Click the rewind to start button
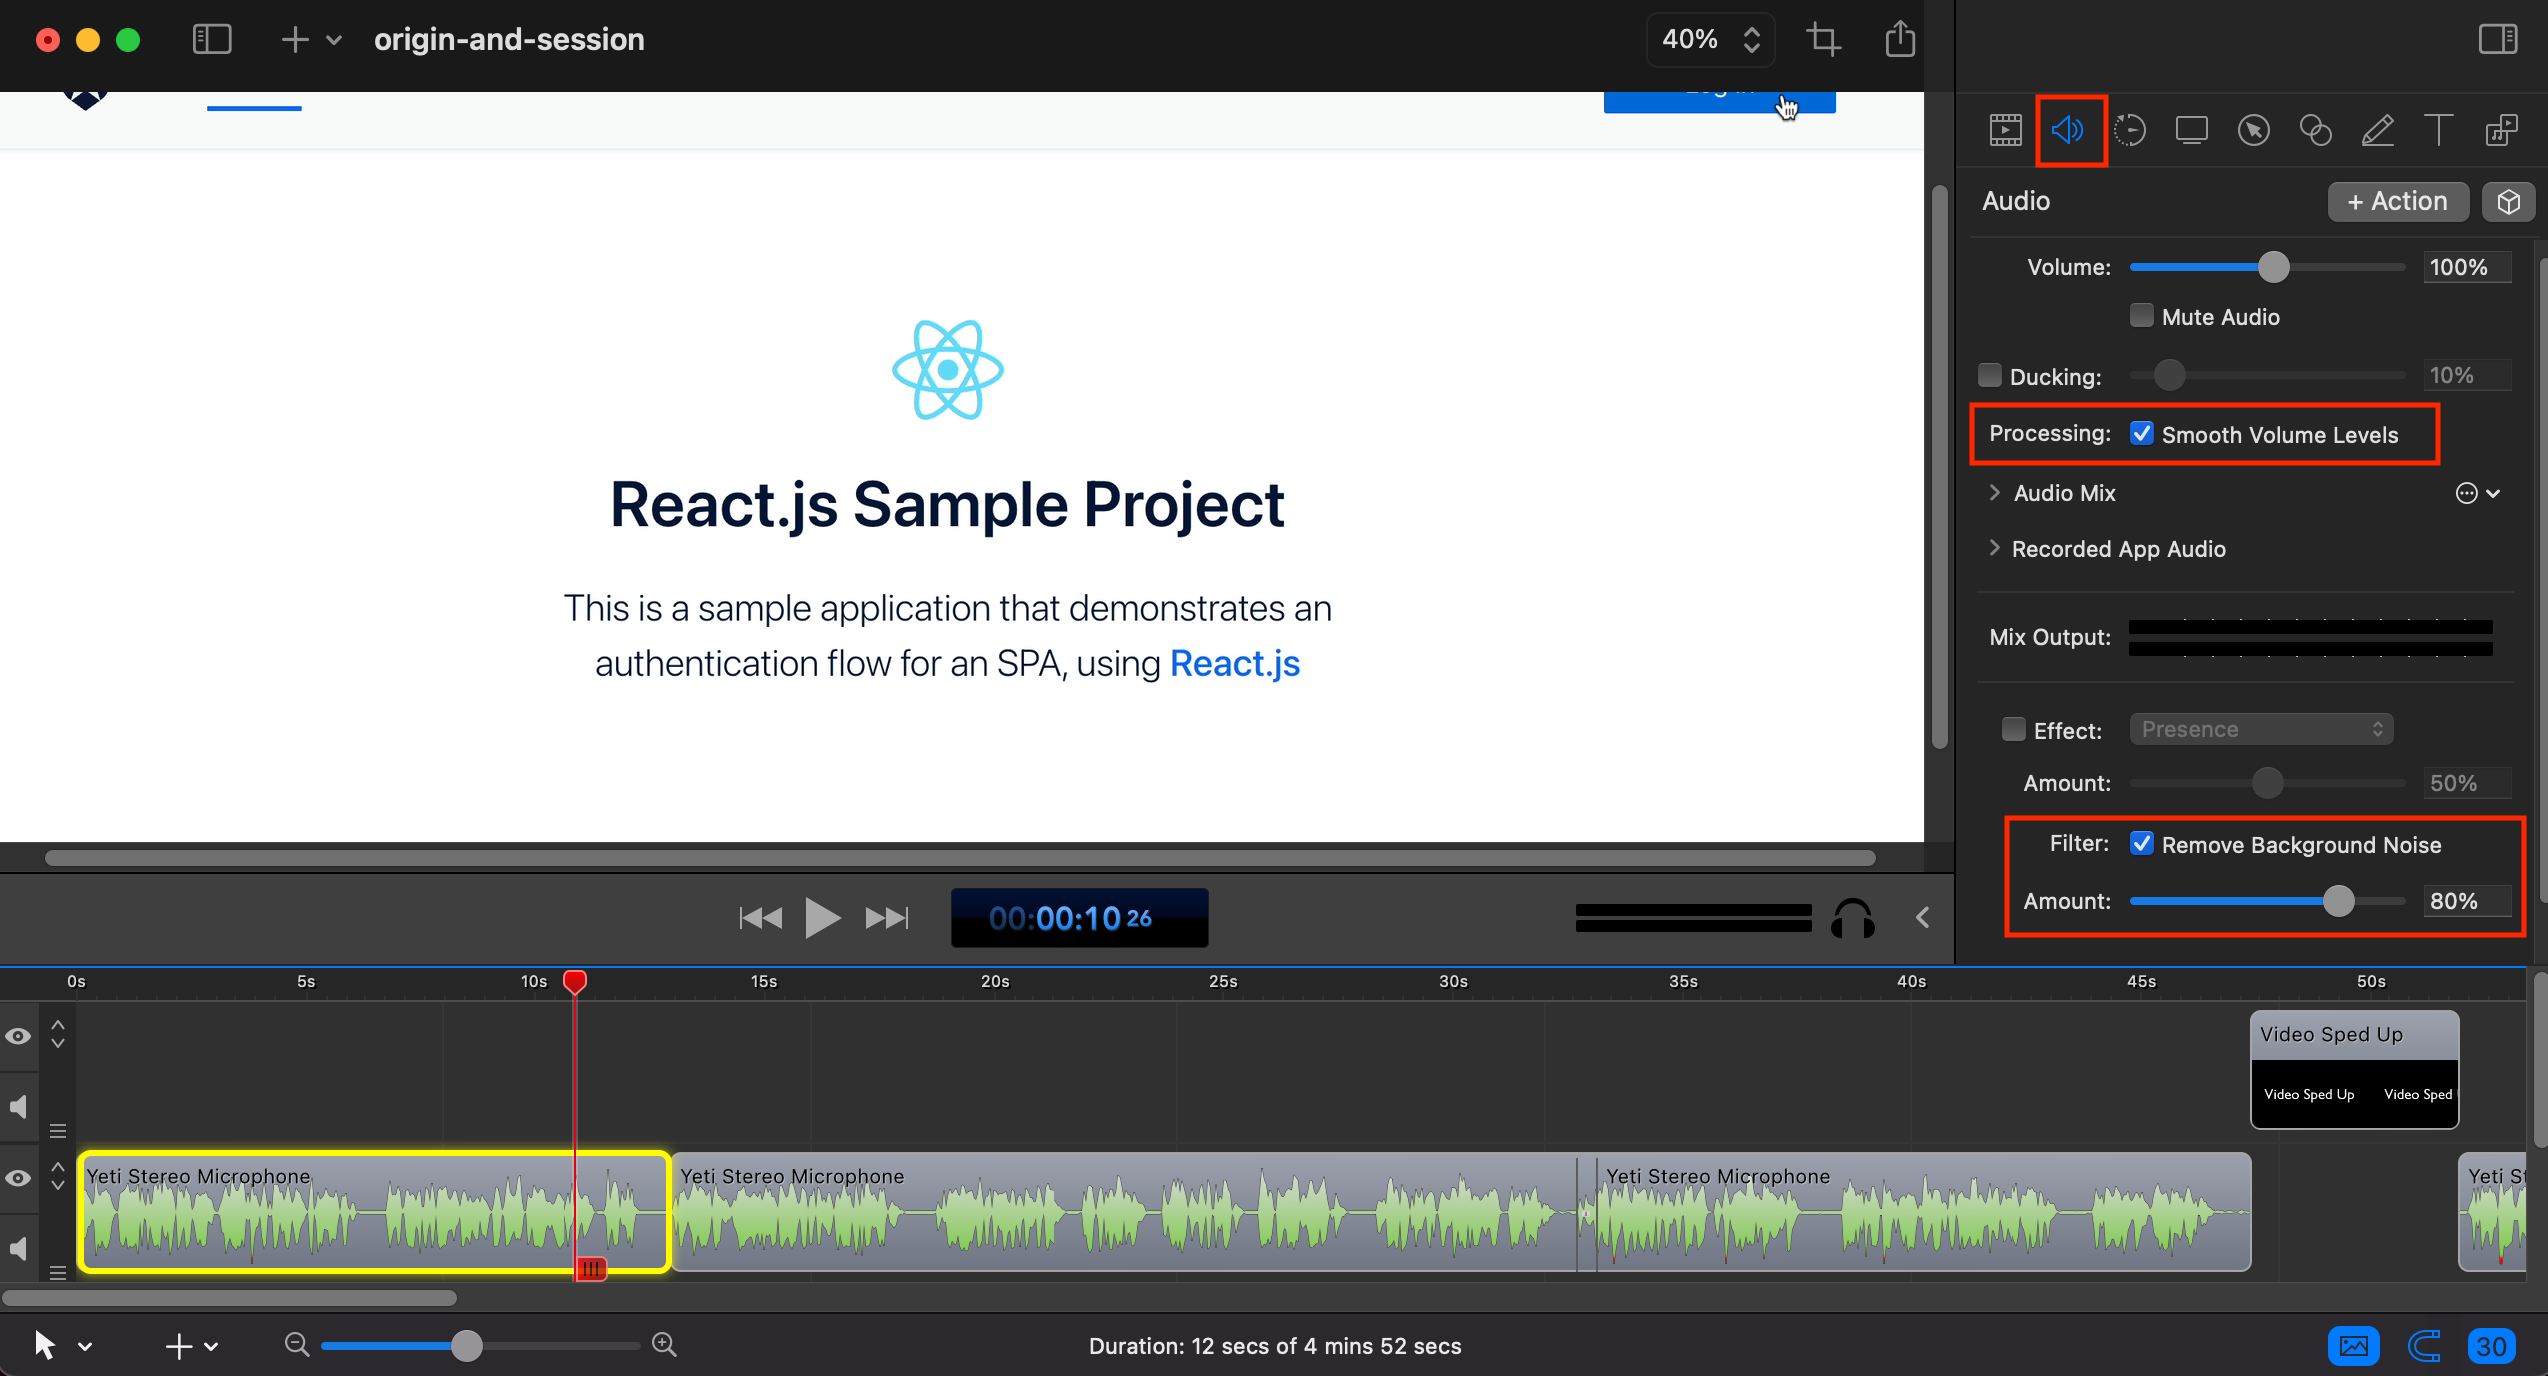2548x1376 pixels. tap(760, 918)
